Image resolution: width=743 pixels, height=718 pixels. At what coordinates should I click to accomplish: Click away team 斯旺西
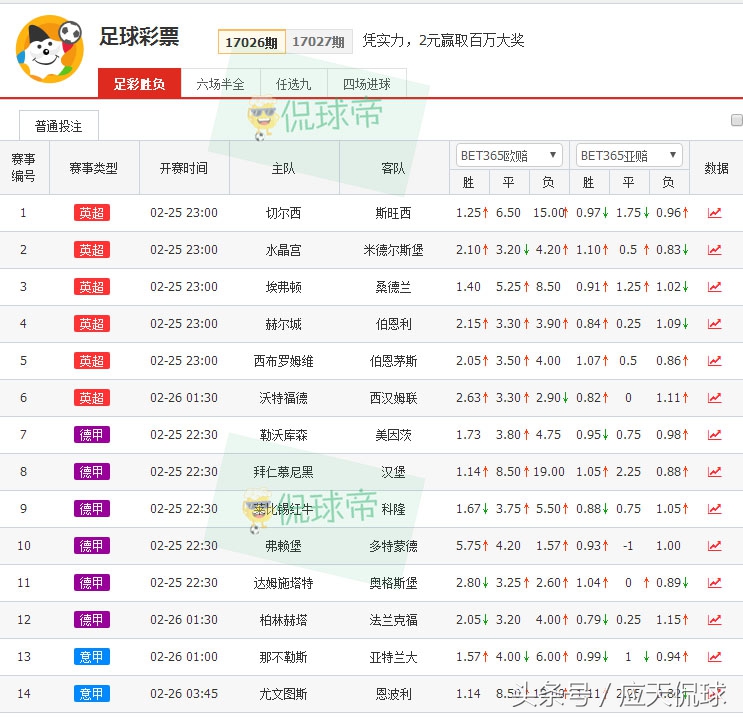pyautogui.click(x=393, y=213)
